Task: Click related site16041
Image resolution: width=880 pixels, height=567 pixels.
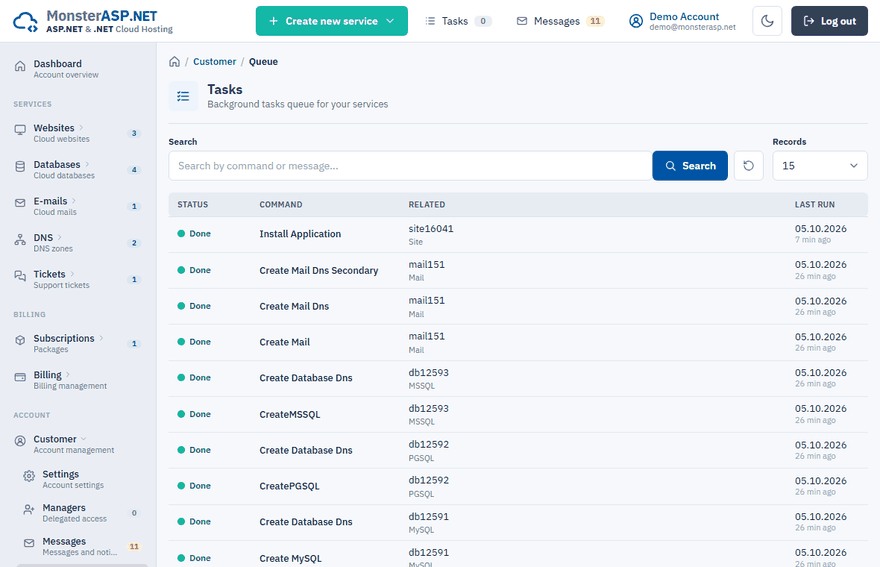Action: point(430,229)
